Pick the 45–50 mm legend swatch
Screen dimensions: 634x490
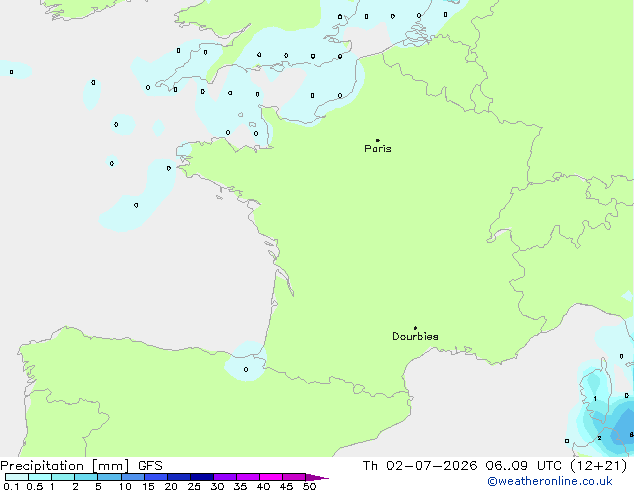(294, 477)
